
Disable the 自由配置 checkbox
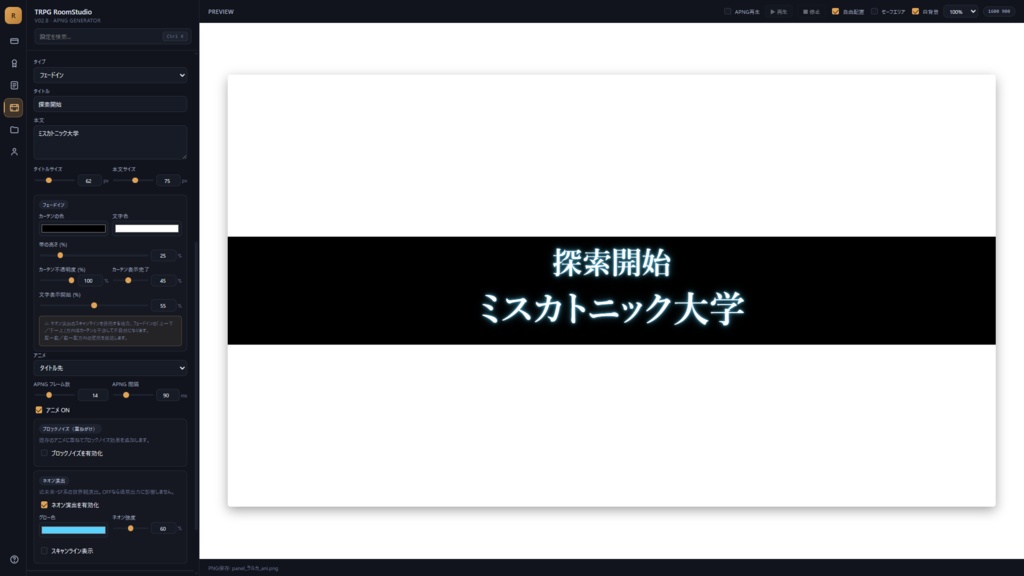click(x=835, y=12)
